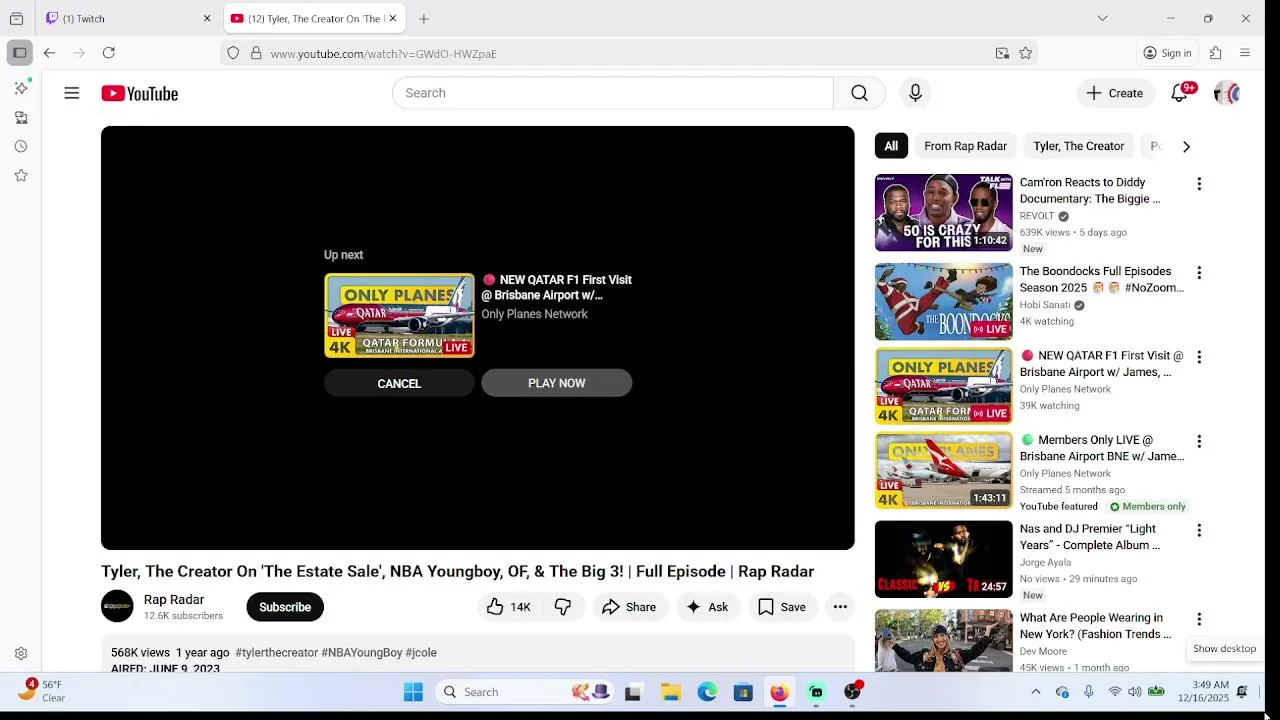Image resolution: width=1280 pixels, height=720 pixels.
Task: Open options for Cam'ron Reacts video
Action: click(1199, 184)
